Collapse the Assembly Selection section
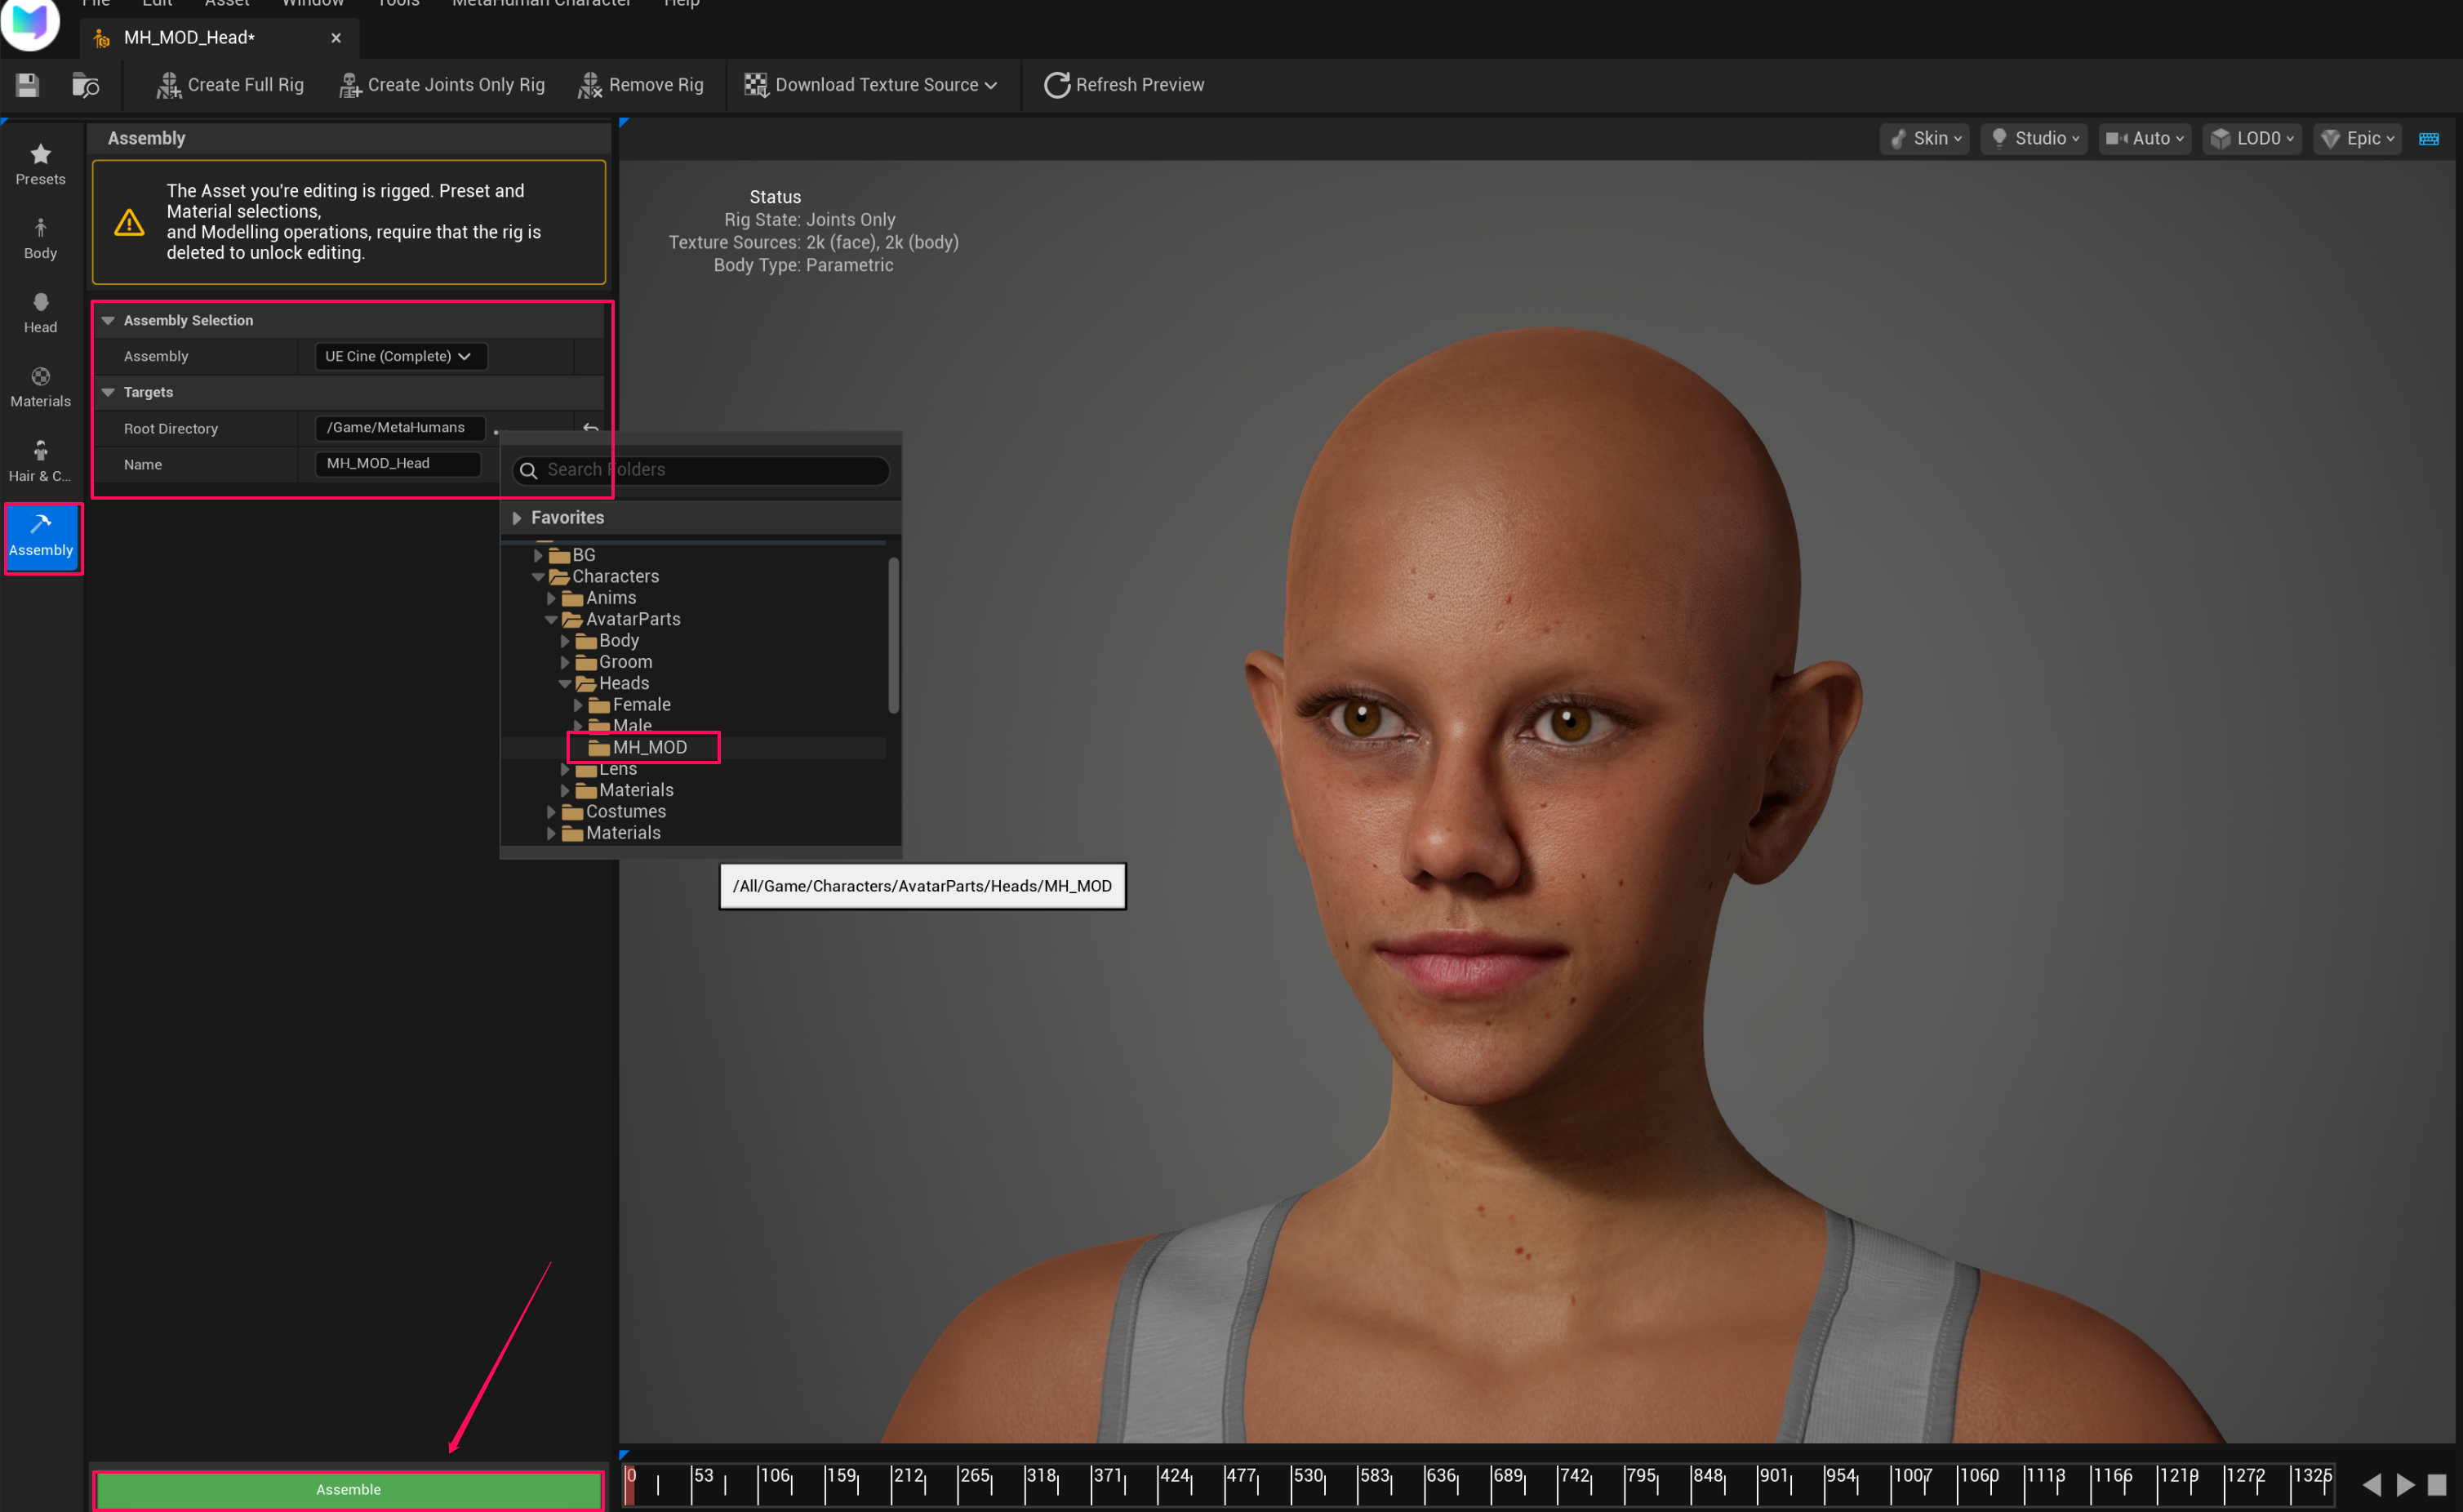The image size is (2463, 1512). [x=108, y=320]
